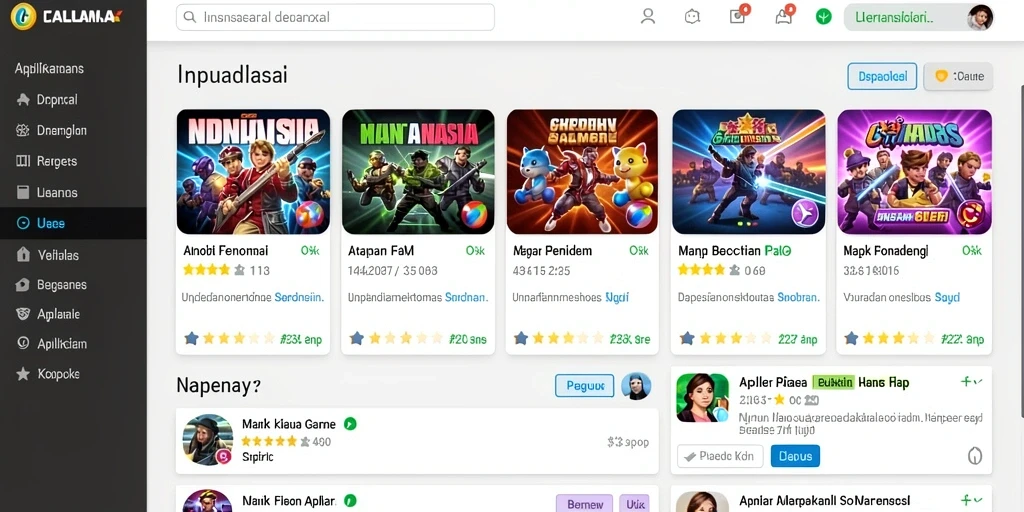The image size is (1024, 512).
Task: Open the inbox icon with red badge
Action: 738,16
